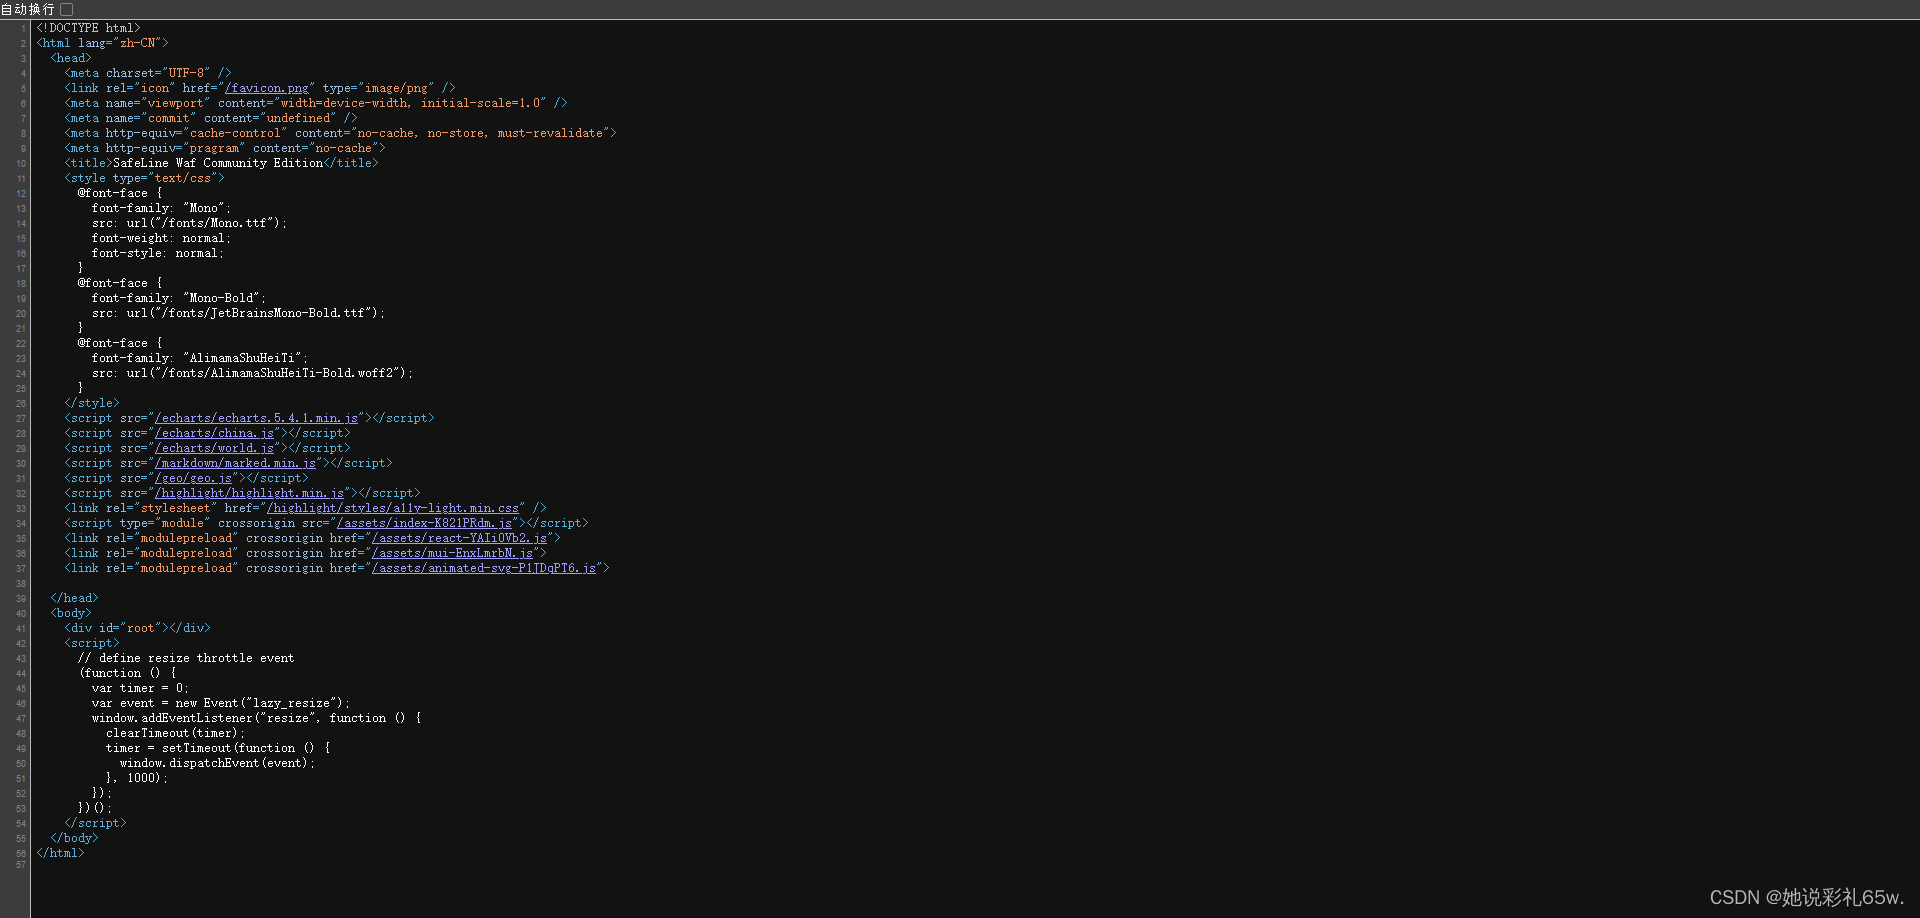Viewport: 1920px width, 918px height.
Task: Click the SafeLine Waf Community Edition title text
Action: 218,163
